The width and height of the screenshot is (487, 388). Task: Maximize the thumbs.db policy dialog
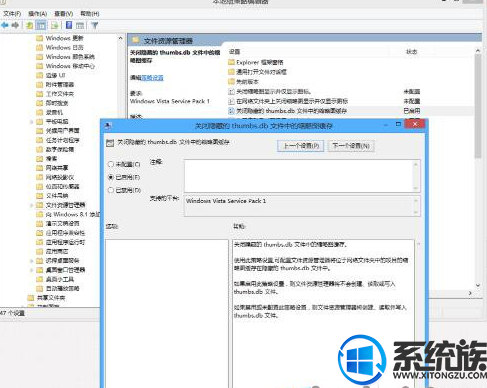click(398, 124)
